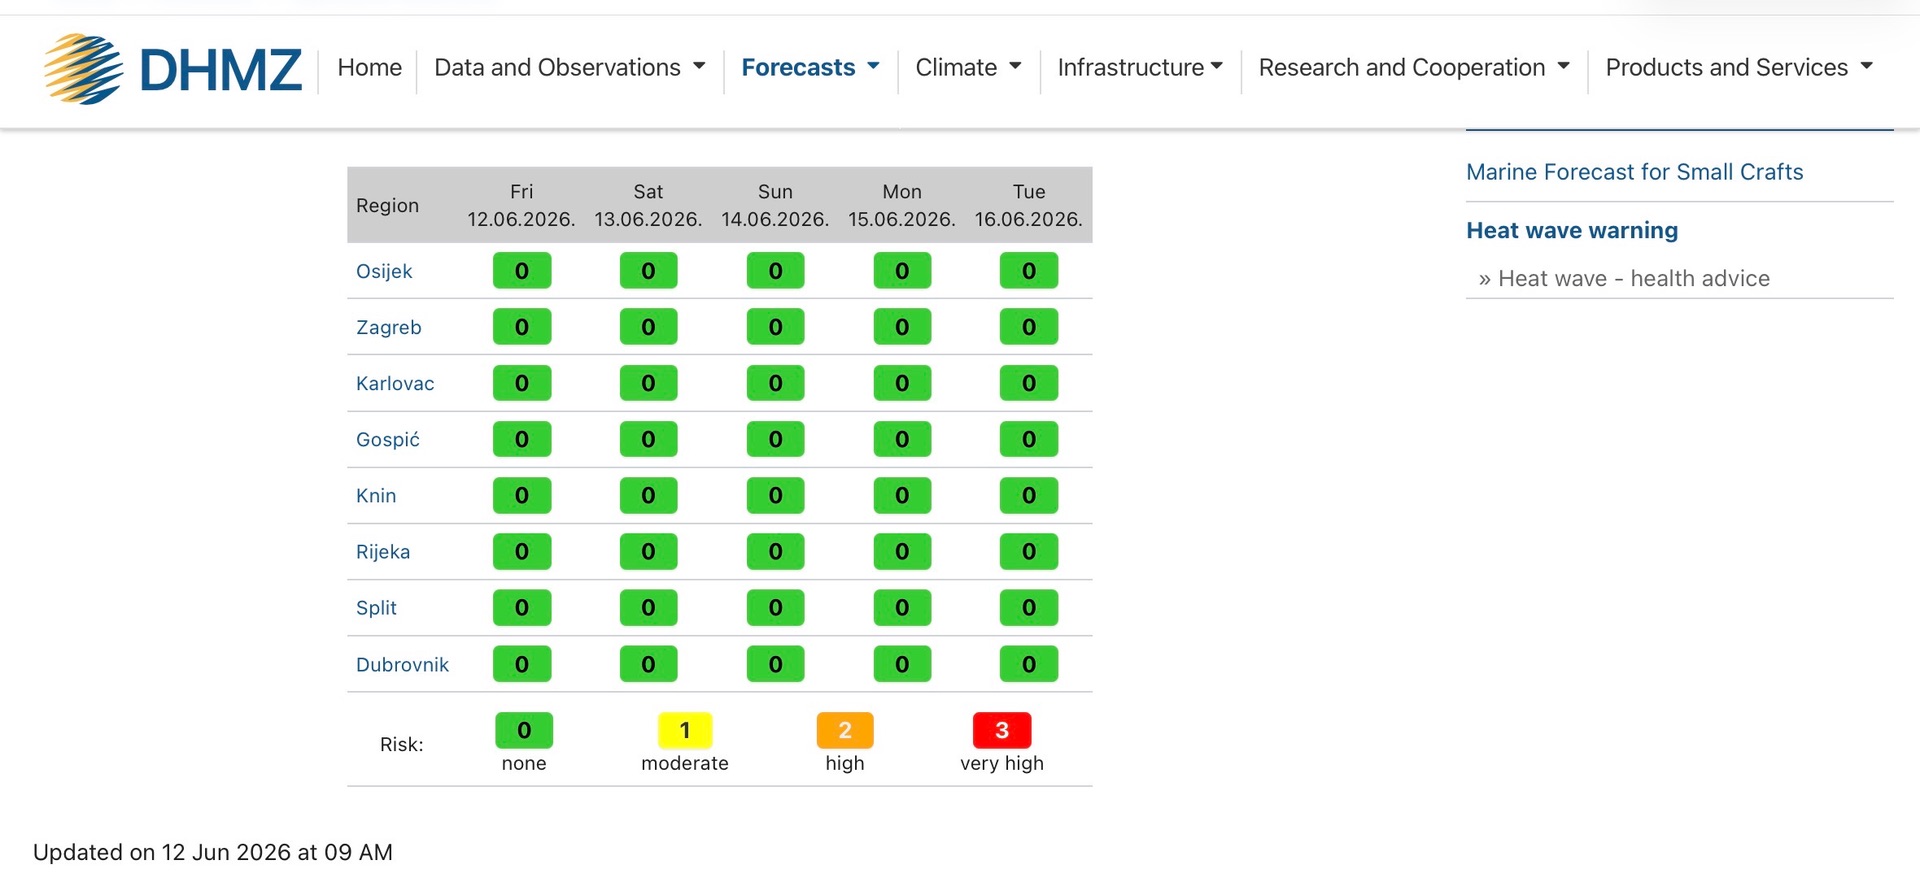Click the Mon 15.06.2026. column header
This screenshot has height=882, width=1920.
tap(902, 205)
